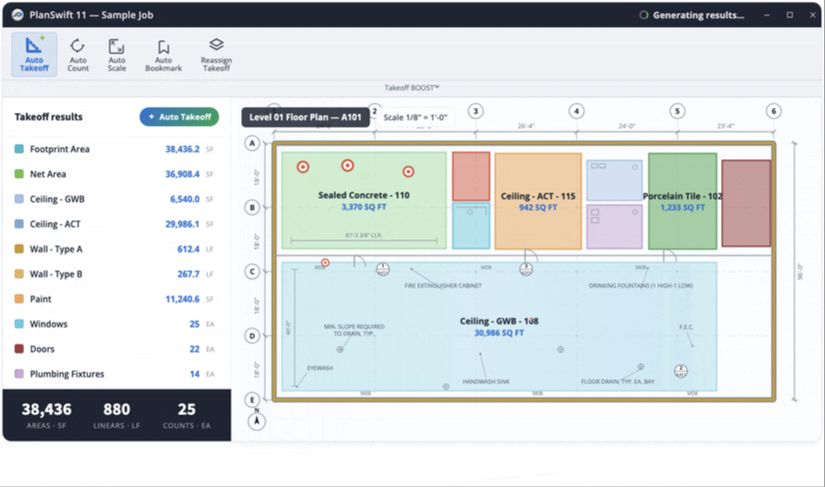The image size is (825, 487).
Task: Click column grid bubble 3
Action: (476, 111)
